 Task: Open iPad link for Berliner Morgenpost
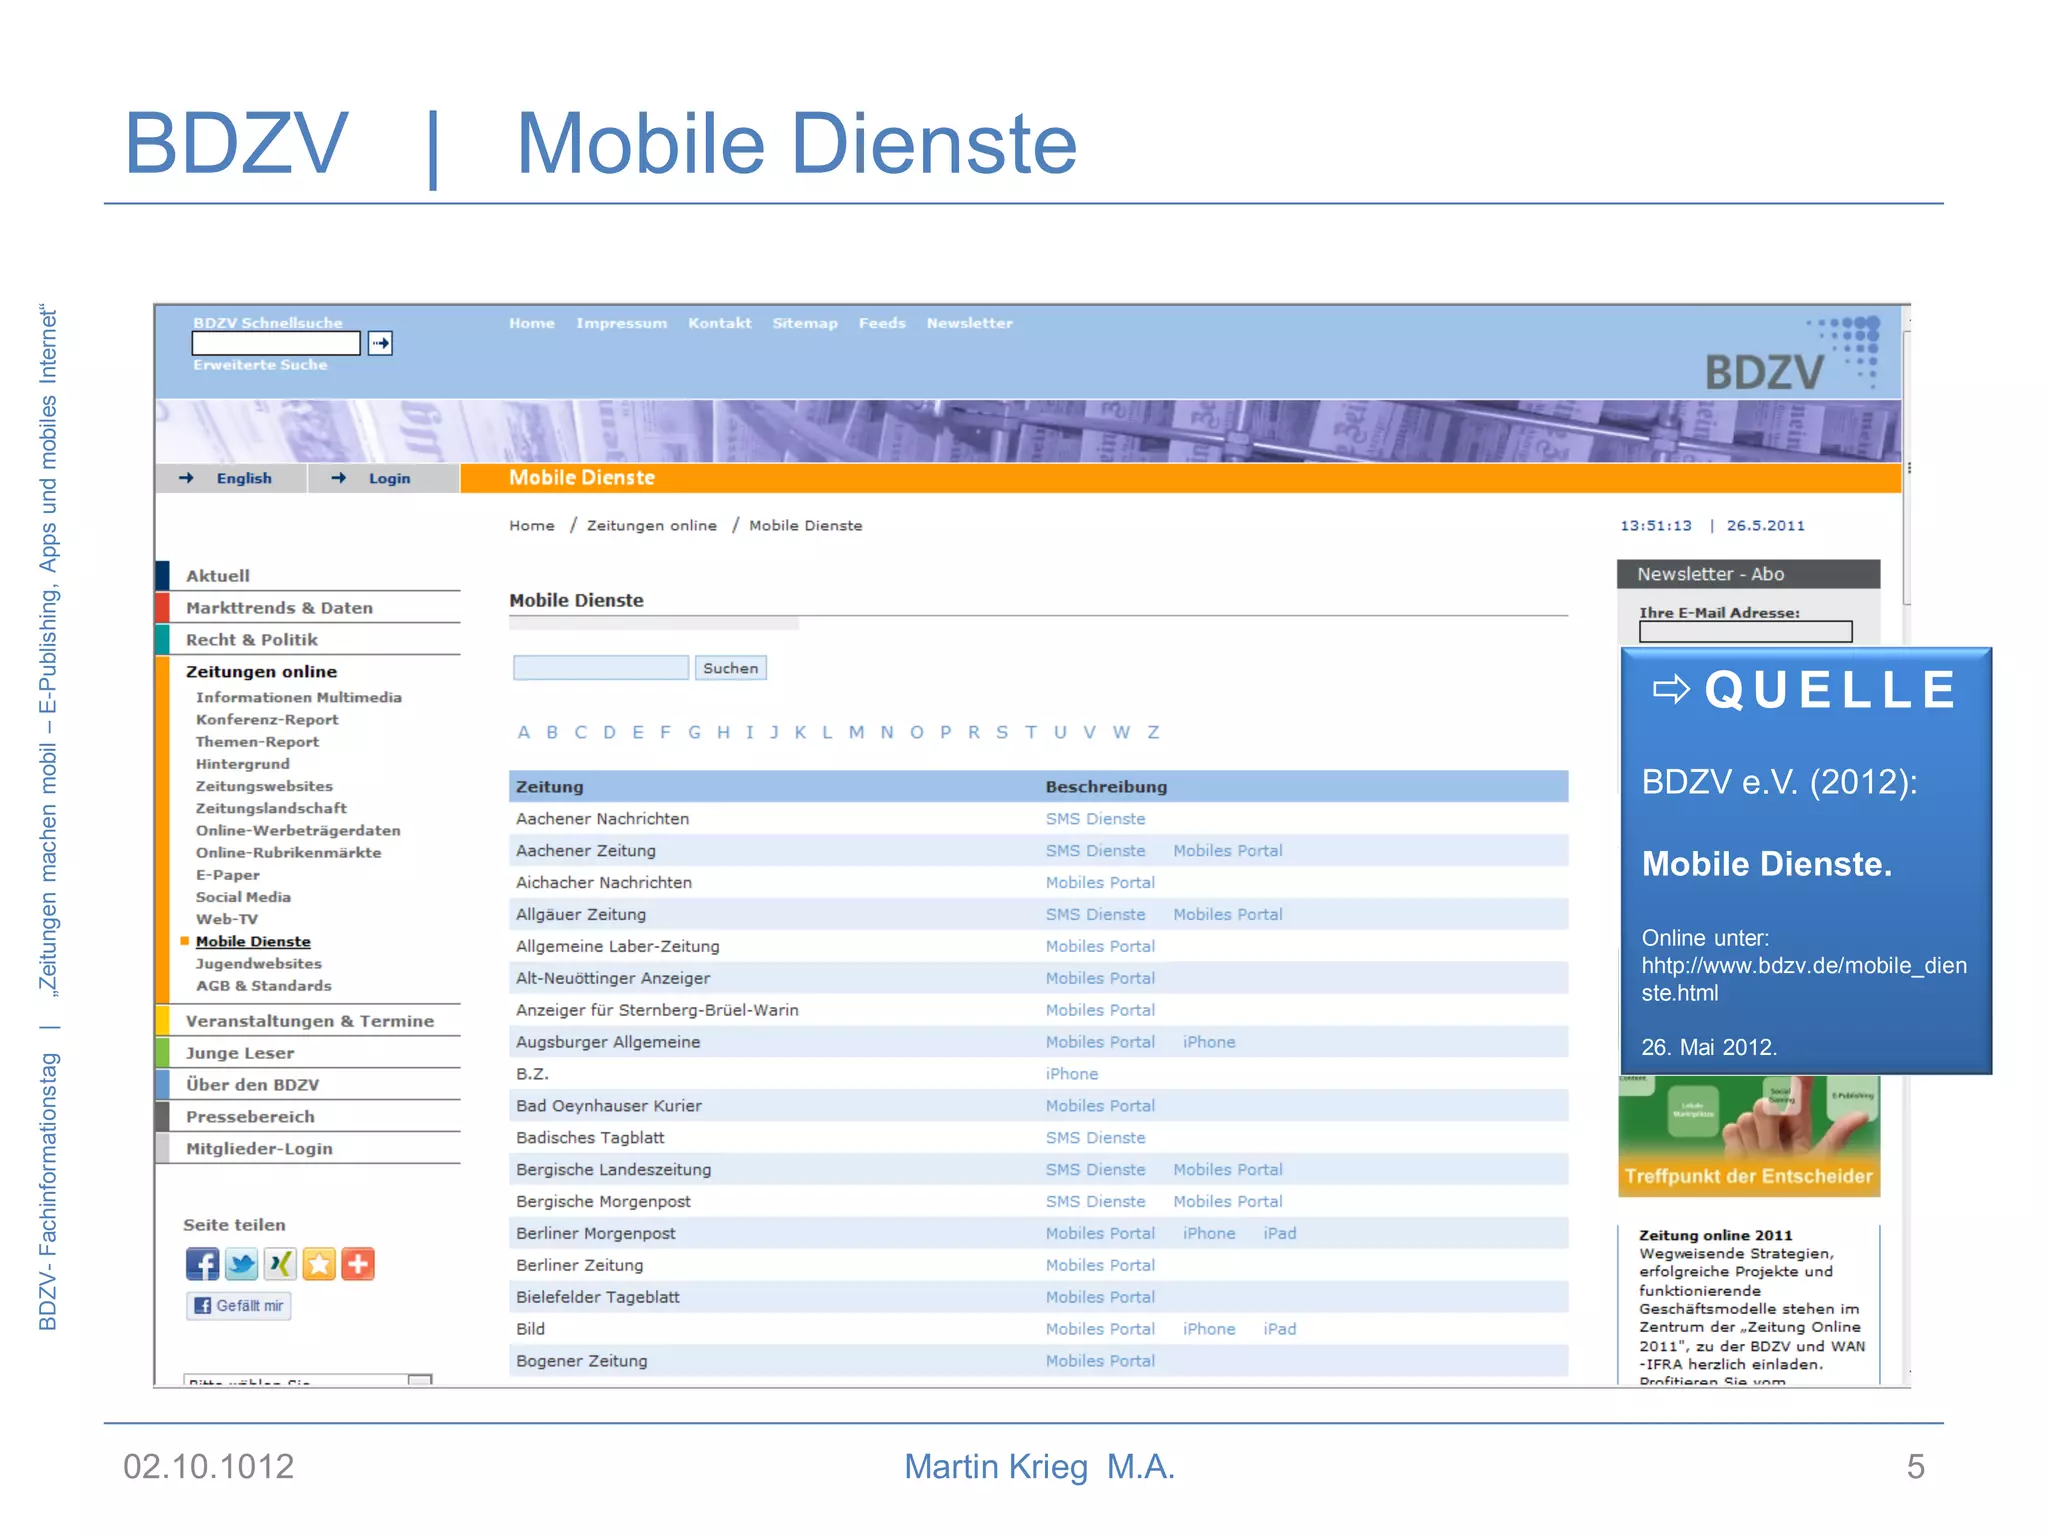pyautogui.click(x=1280, y=1234)
